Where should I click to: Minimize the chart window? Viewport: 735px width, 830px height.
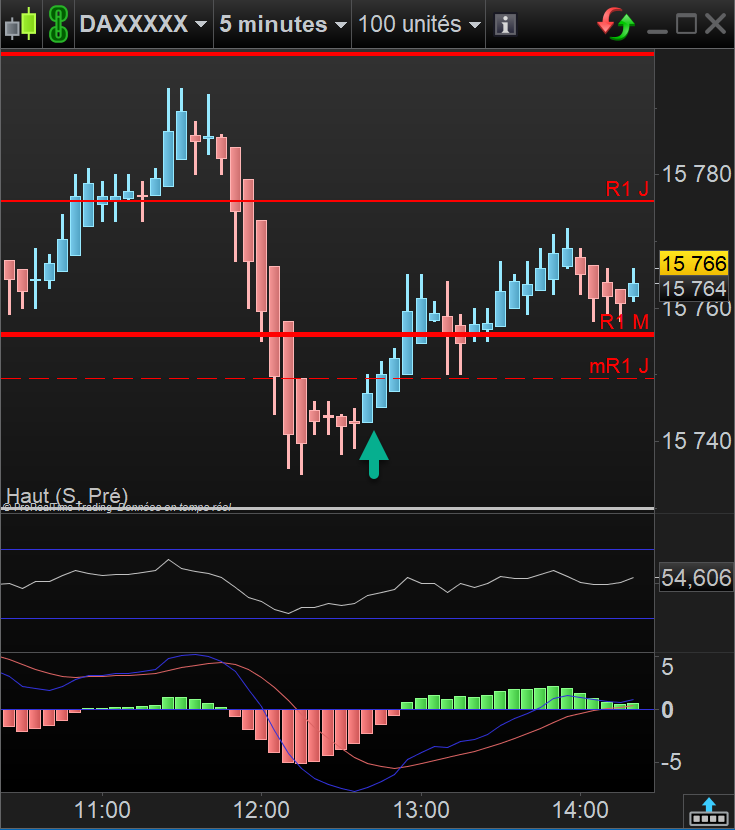(657, 30)
